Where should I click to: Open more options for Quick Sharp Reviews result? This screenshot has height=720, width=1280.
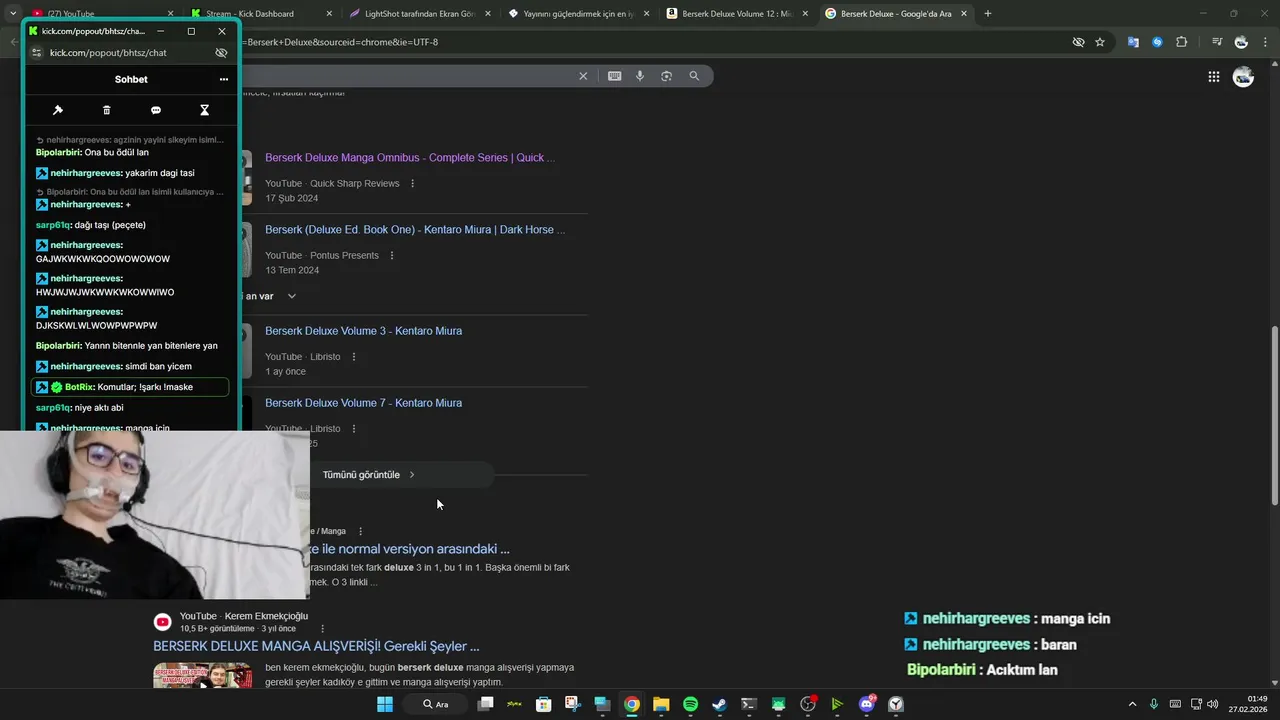pyautogui.click(x=412, y=183)
